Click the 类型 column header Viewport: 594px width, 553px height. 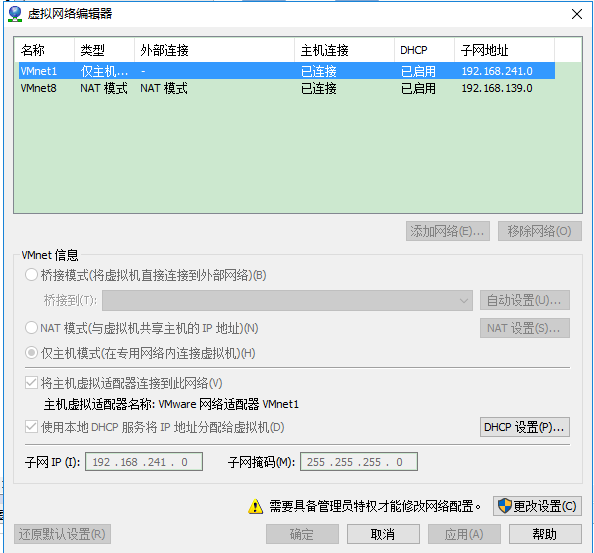[x=105, y=50]
